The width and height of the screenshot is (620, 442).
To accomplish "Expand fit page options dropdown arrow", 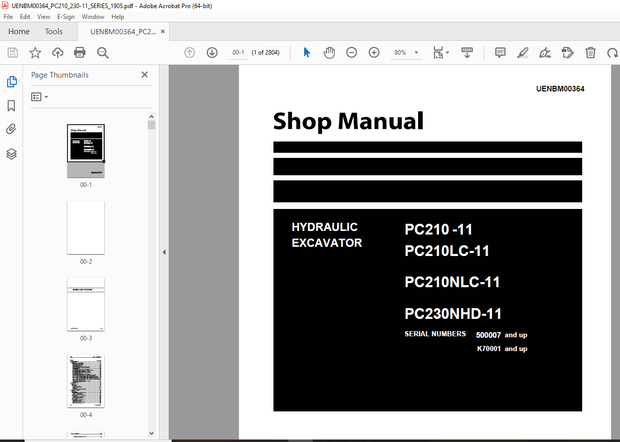I will pyautogui.click(x=448, y=52).
